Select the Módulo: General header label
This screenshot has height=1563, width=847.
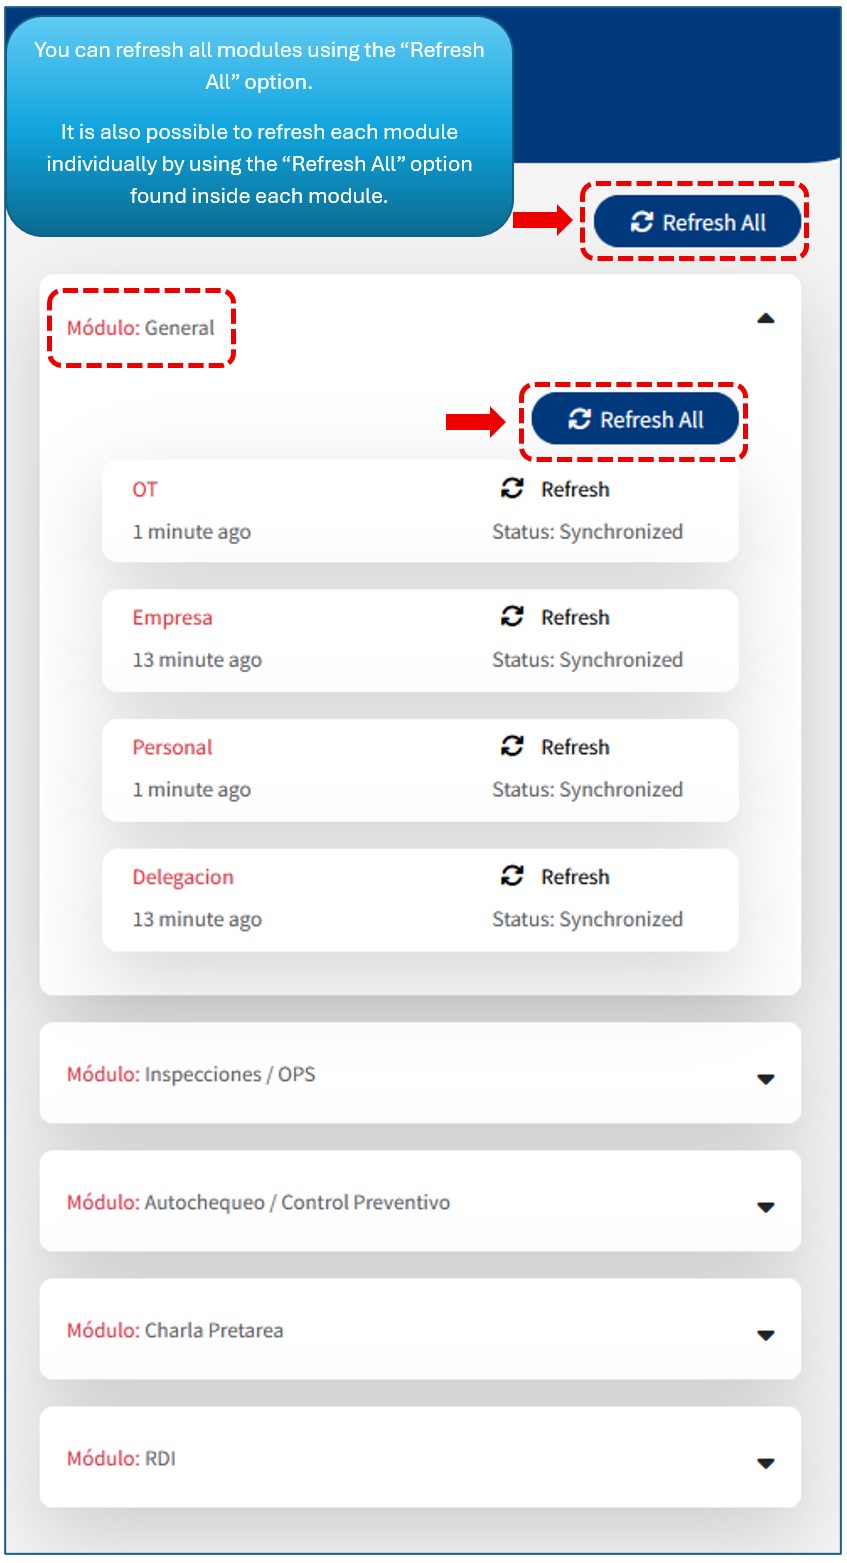point(141,328)
